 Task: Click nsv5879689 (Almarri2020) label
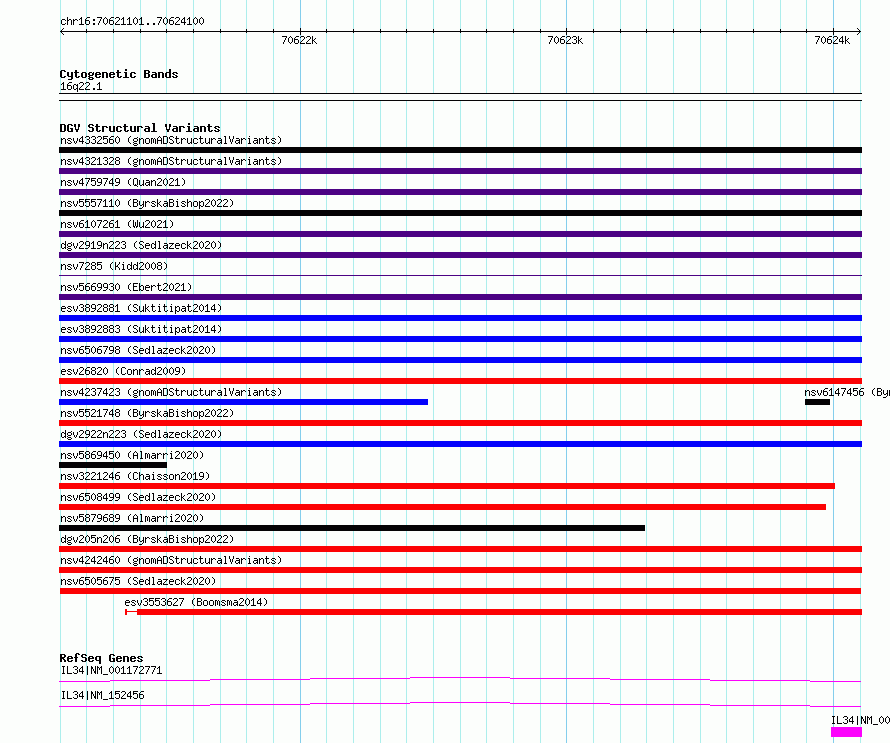tap(132, 518)
